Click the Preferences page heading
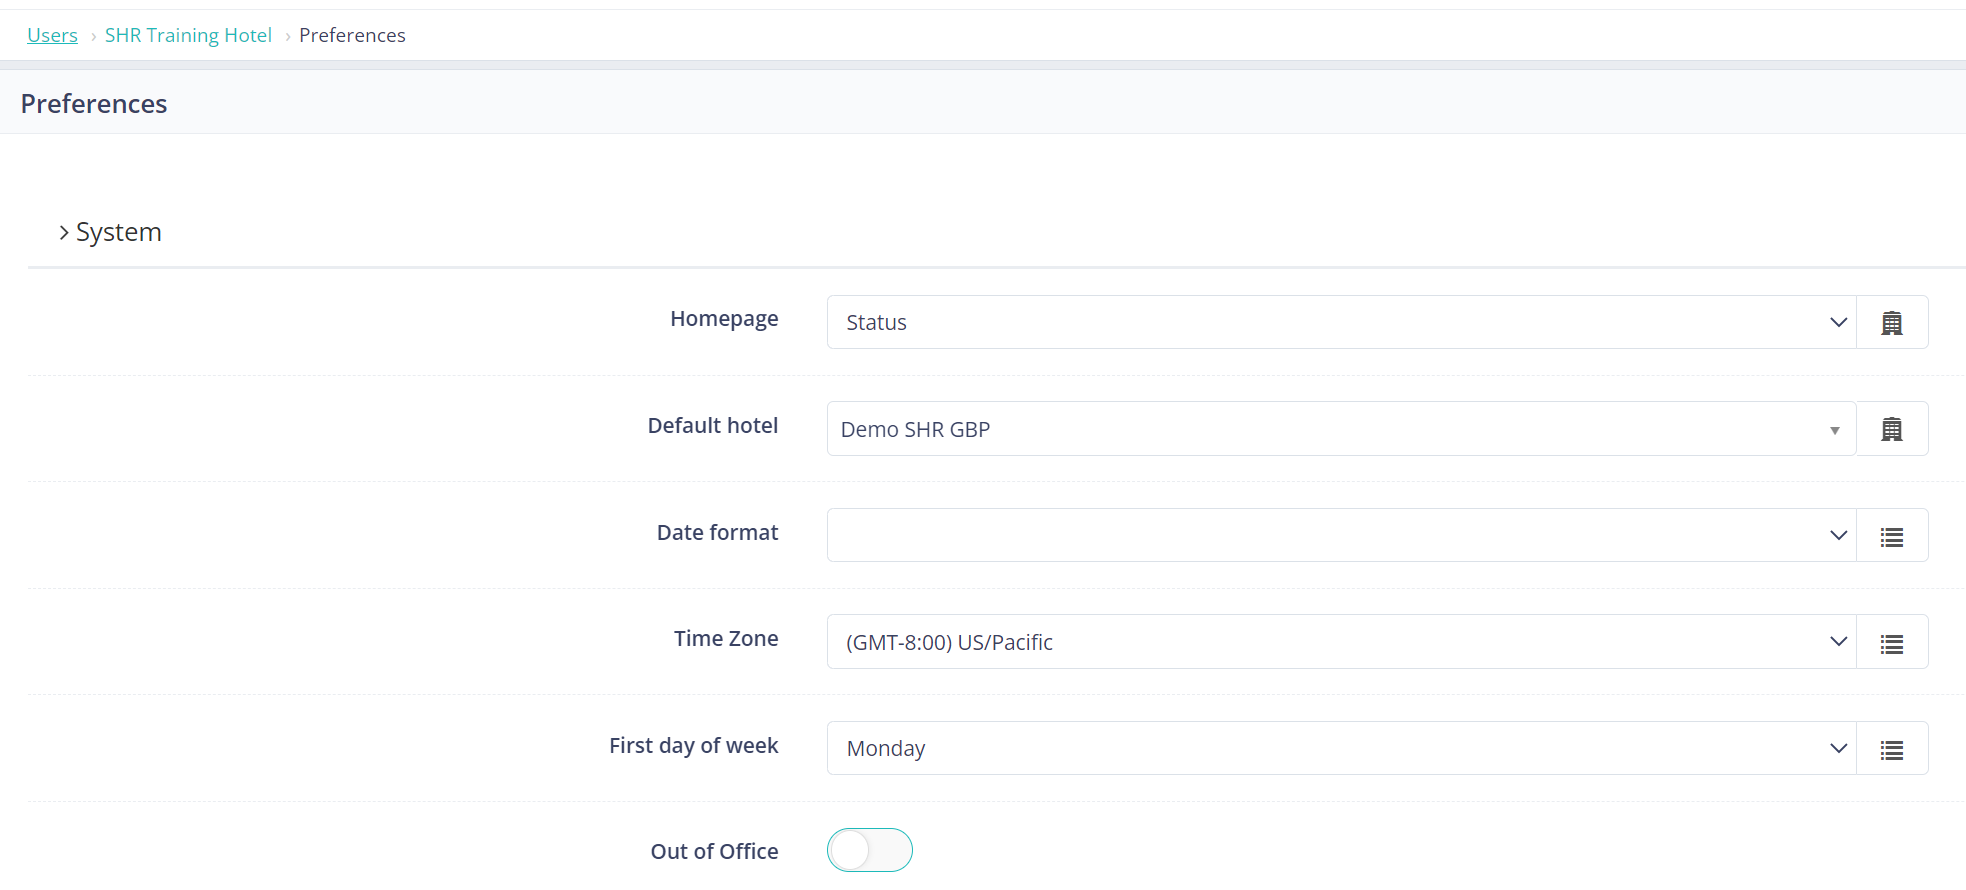This screenshot has height=890, width=1966. click(94, 104)
